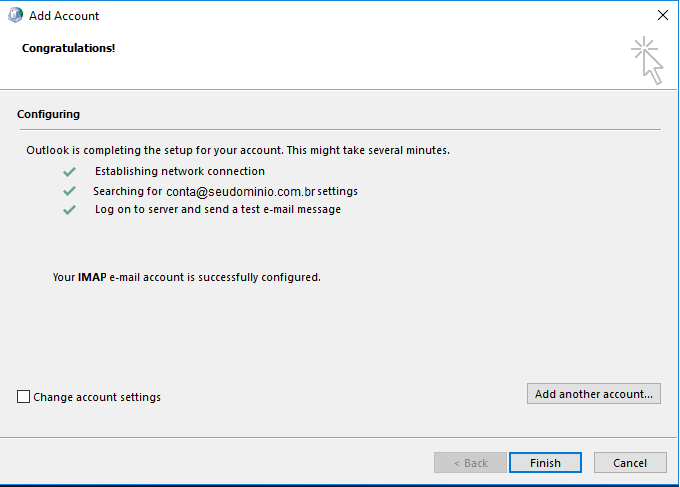
Task: Click the Configuring section title
Action: click(48, 114)
